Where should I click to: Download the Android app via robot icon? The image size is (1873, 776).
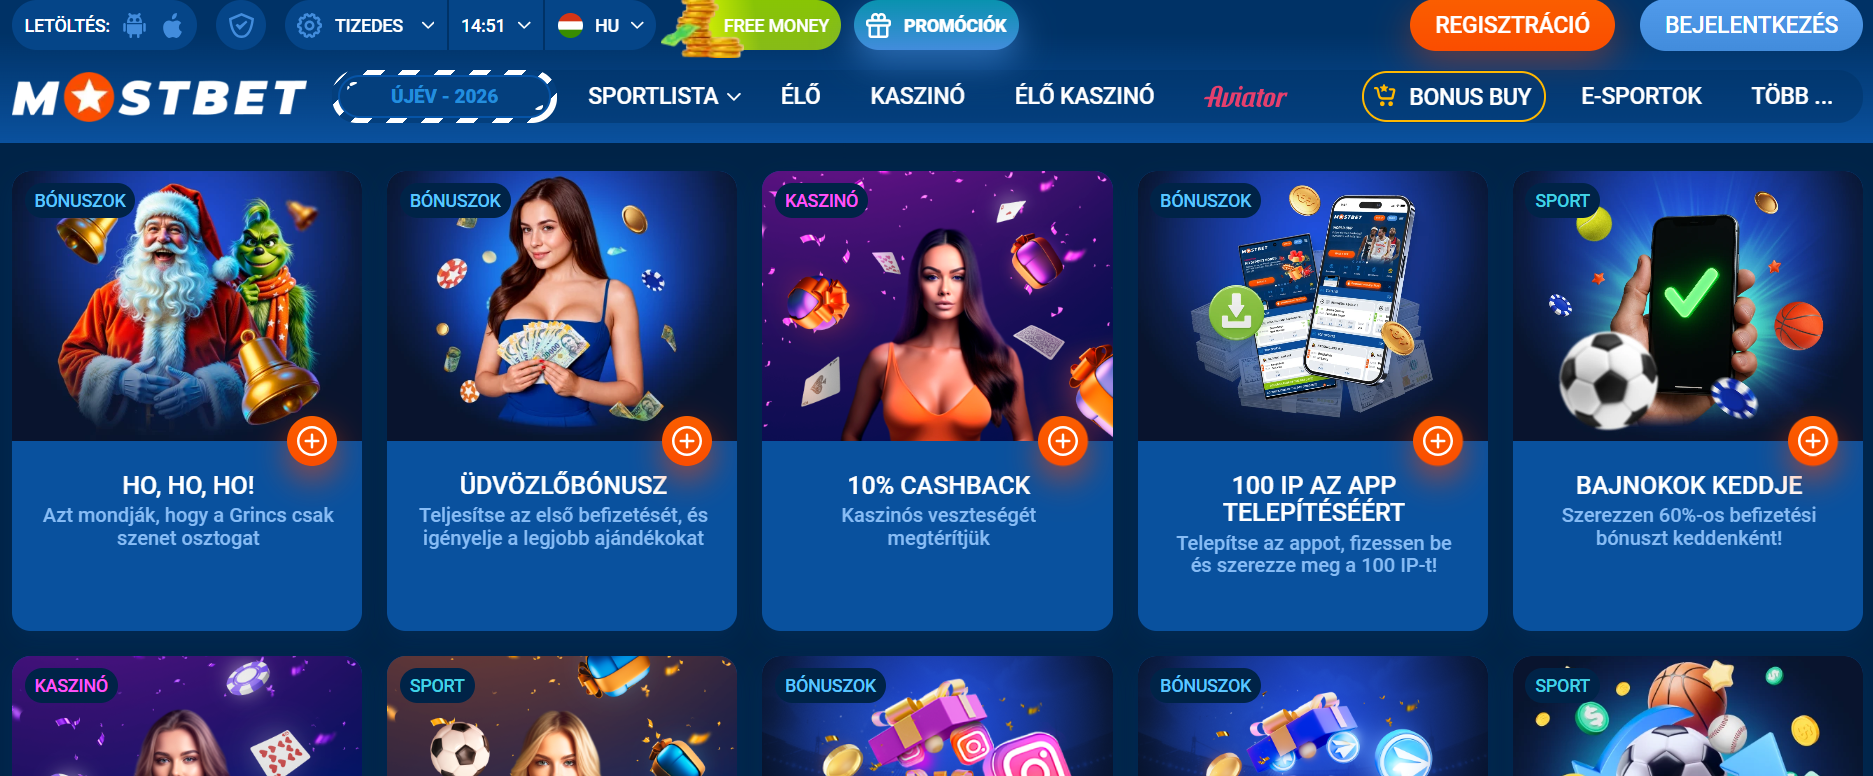[134, 25]
